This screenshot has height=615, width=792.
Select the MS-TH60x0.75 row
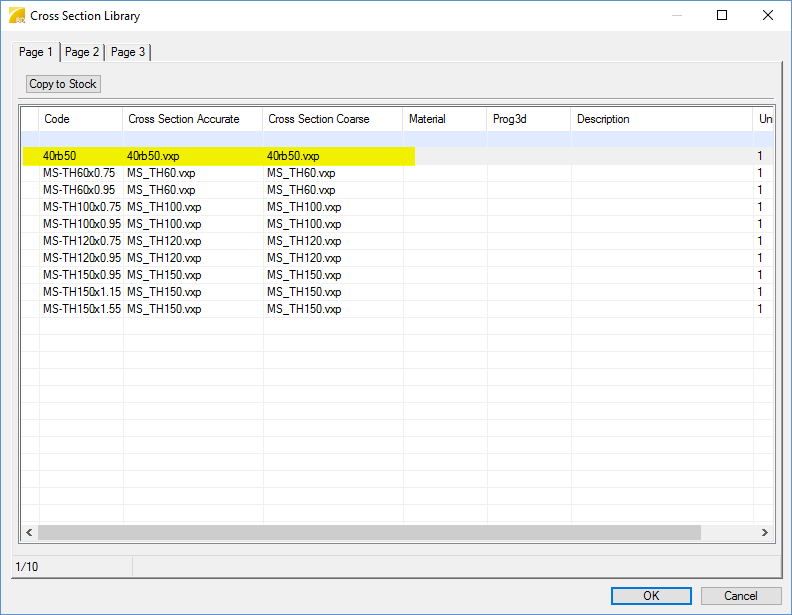coord(79,173)
